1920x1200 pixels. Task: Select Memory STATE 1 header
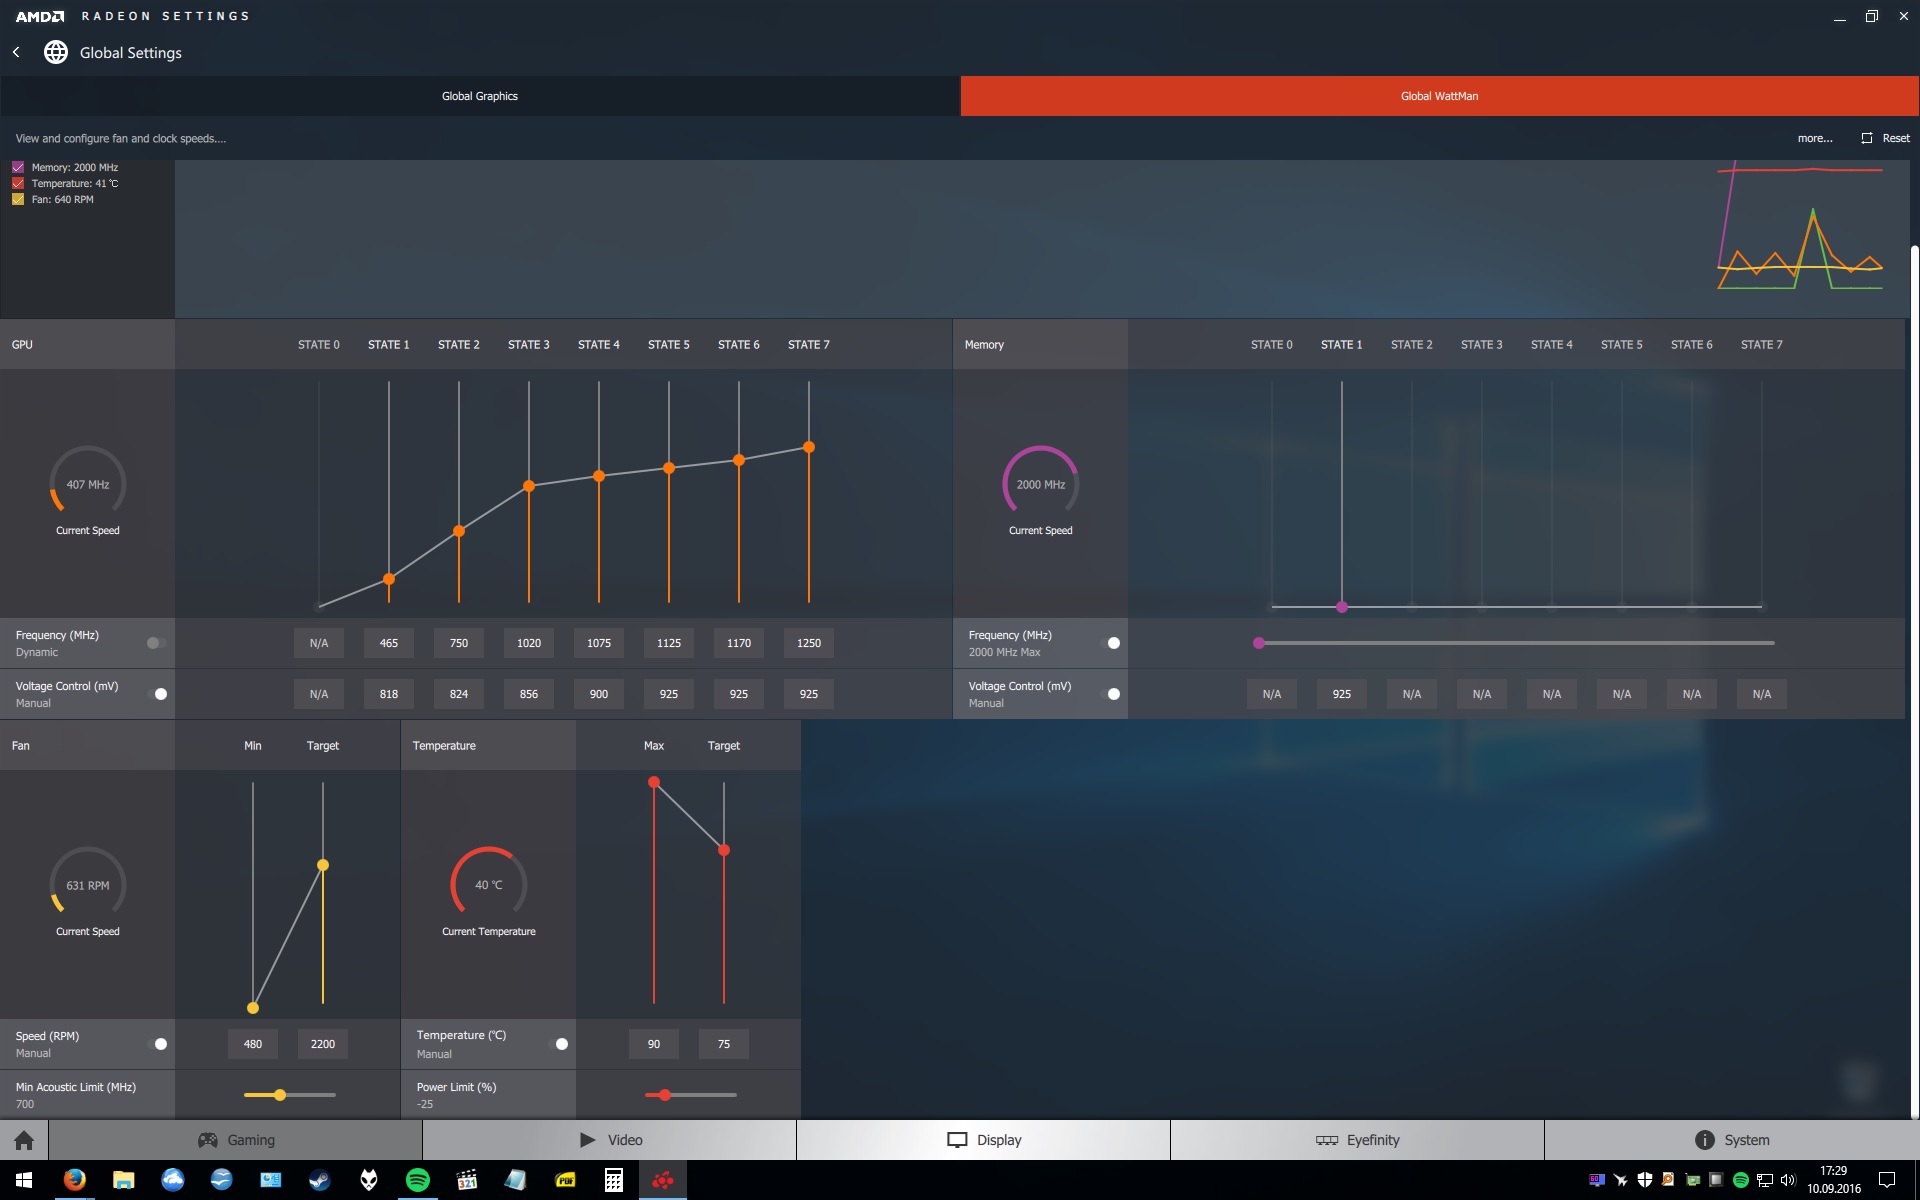tap(1342, 345)
